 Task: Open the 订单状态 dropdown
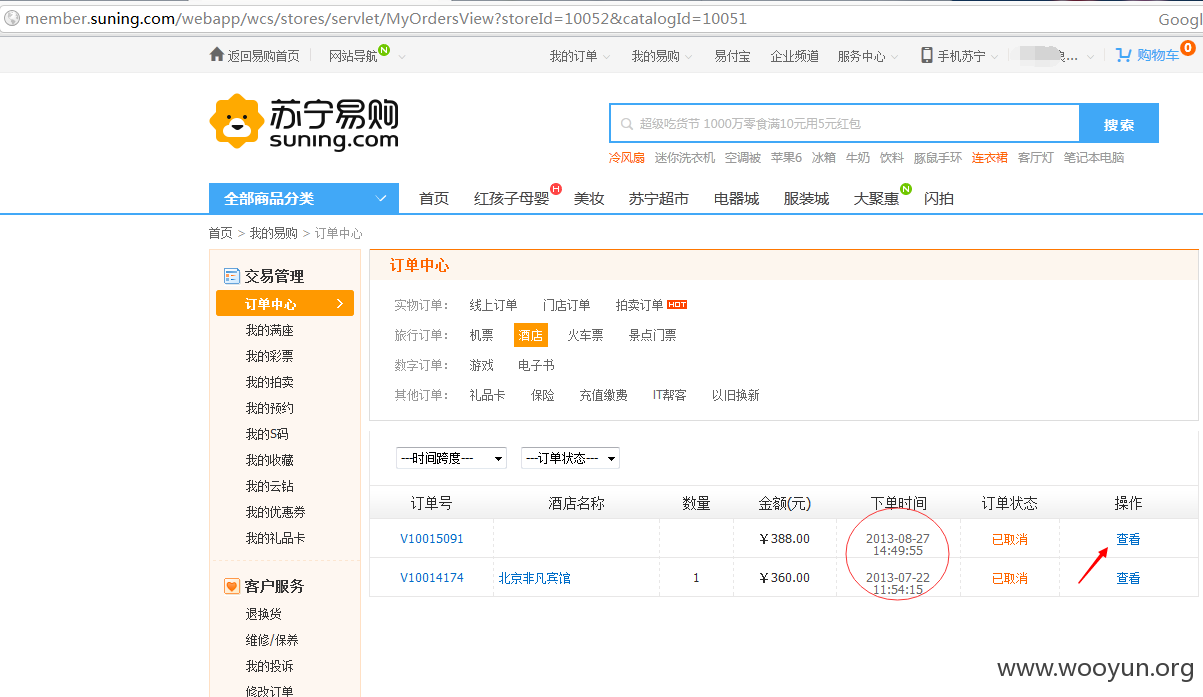[x=571, y=458]
